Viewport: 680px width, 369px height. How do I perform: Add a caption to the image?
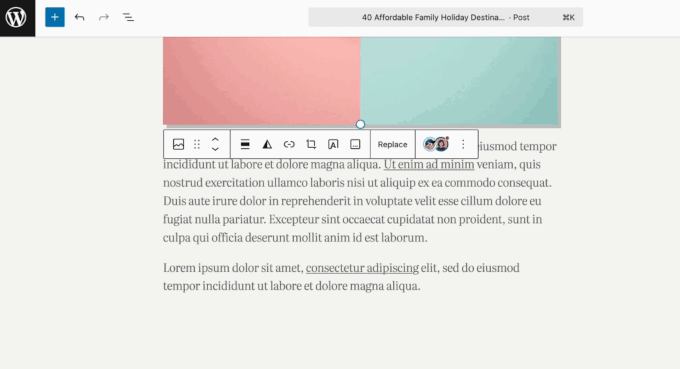click(x=355, y=144)
